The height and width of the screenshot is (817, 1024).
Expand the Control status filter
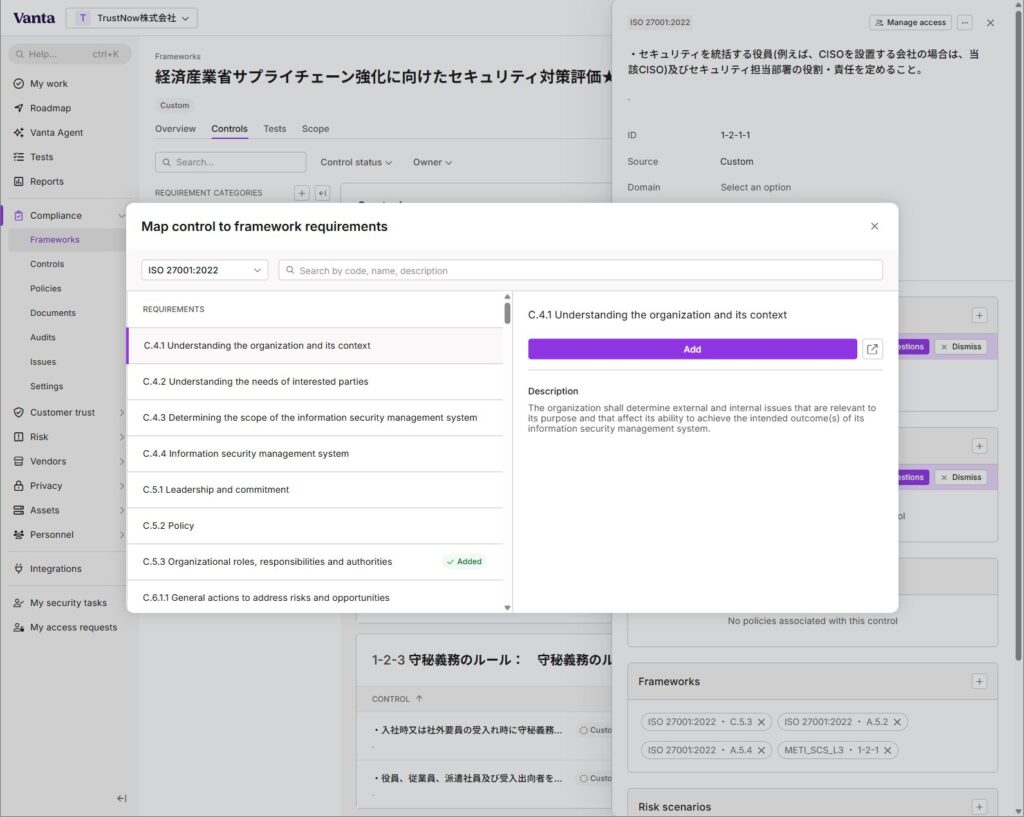(x=356, y=162)
